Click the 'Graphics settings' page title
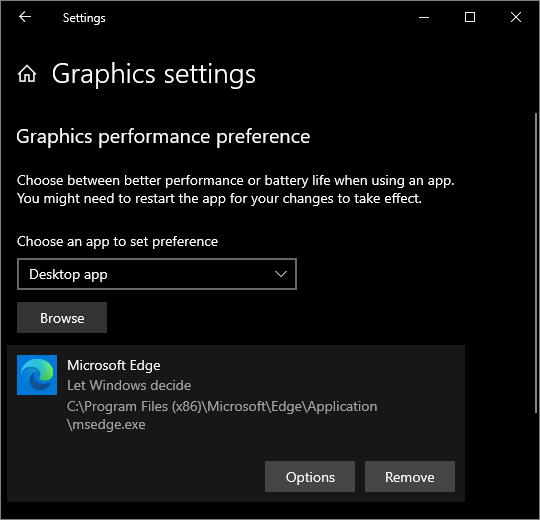Image resolution: width=540 pixels, height=520 pixels. (x=154, y=74)
